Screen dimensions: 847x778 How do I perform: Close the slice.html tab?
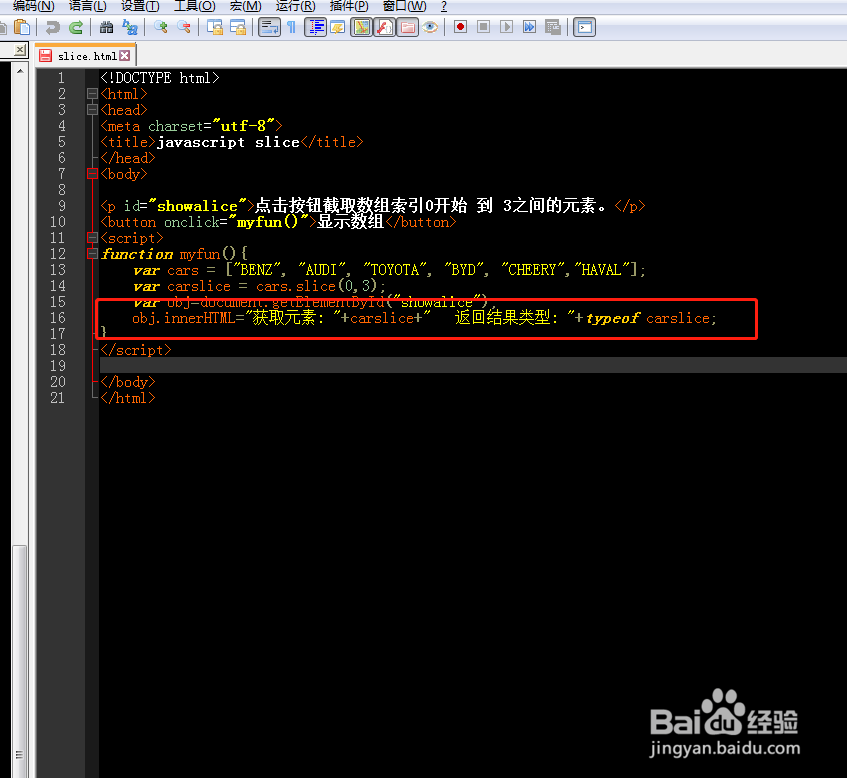[125, 56]
